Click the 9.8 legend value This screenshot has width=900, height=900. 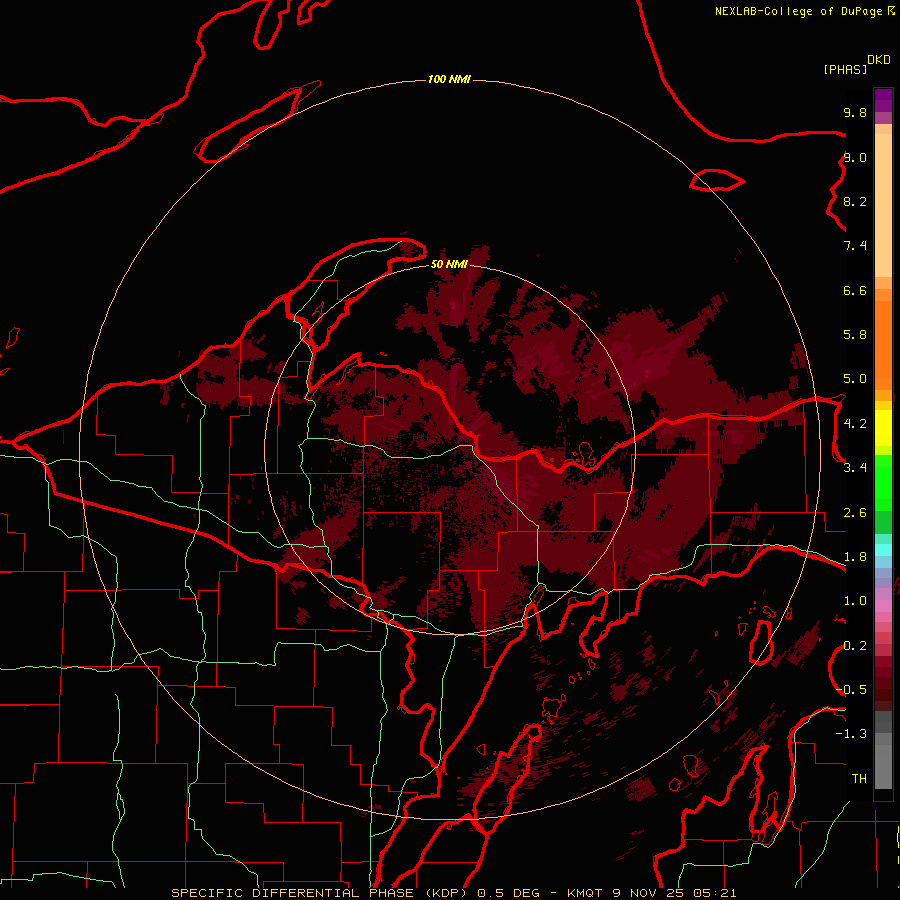coord(855,112)
